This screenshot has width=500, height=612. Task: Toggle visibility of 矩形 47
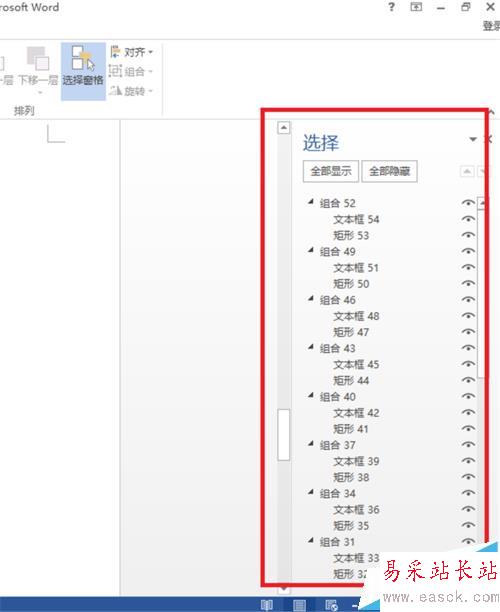click(468, 332)
